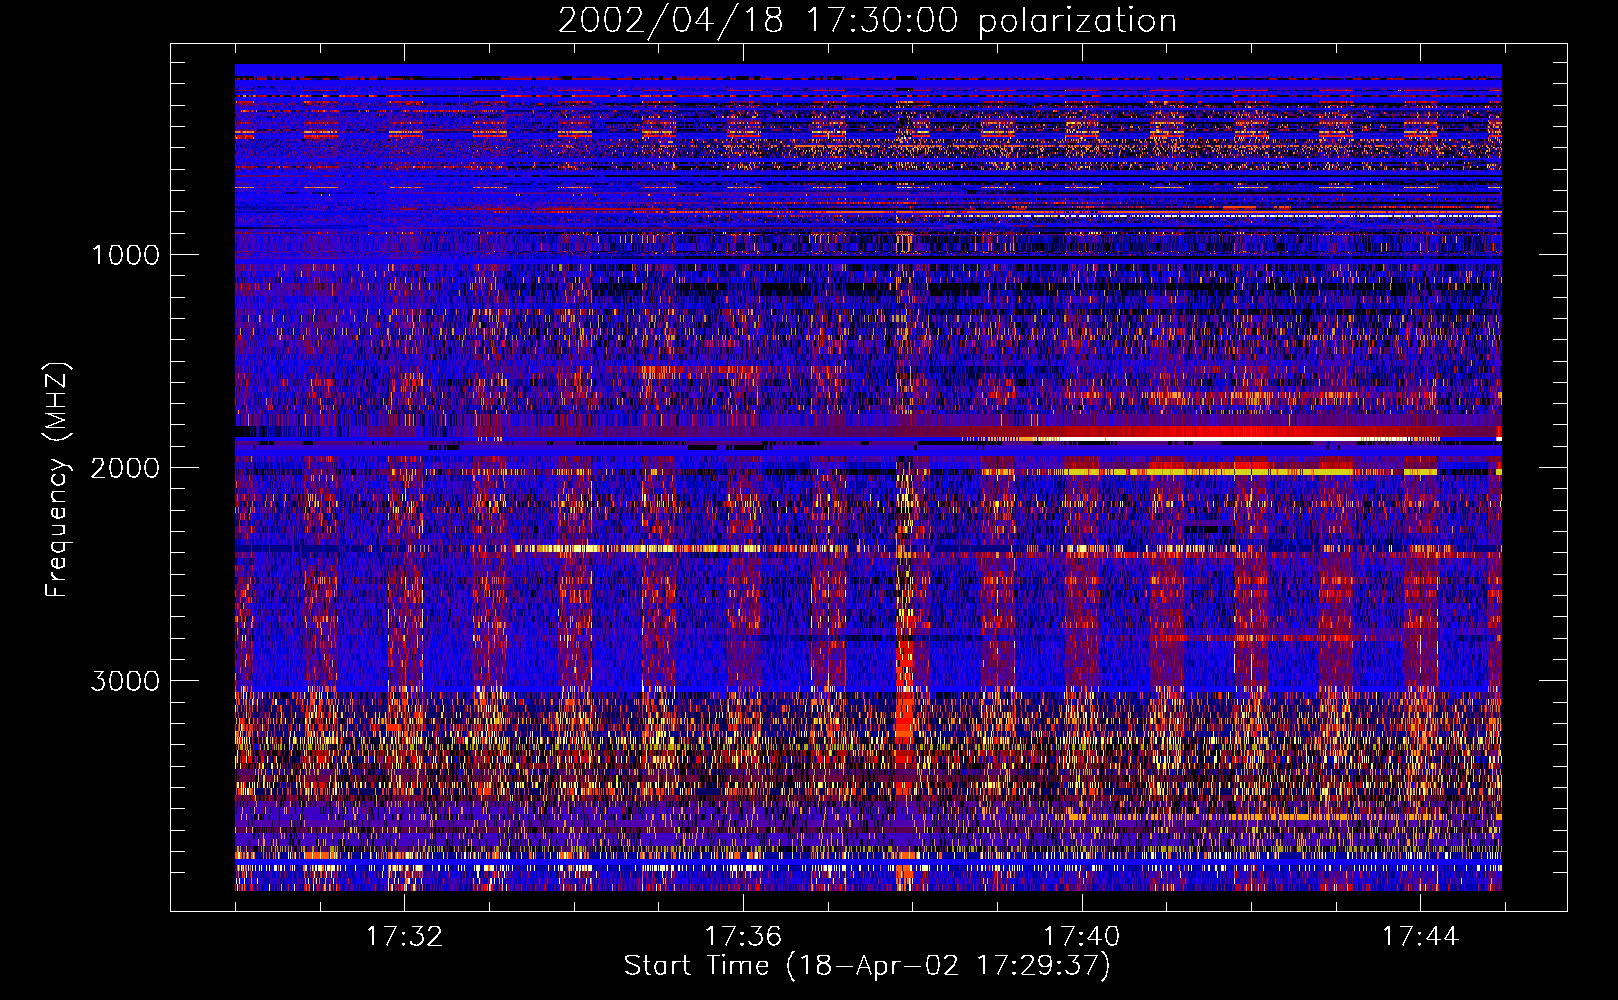
Task: Click the 3000 frequency tick label
Action: pyautogui.click(x=126, y=681)
